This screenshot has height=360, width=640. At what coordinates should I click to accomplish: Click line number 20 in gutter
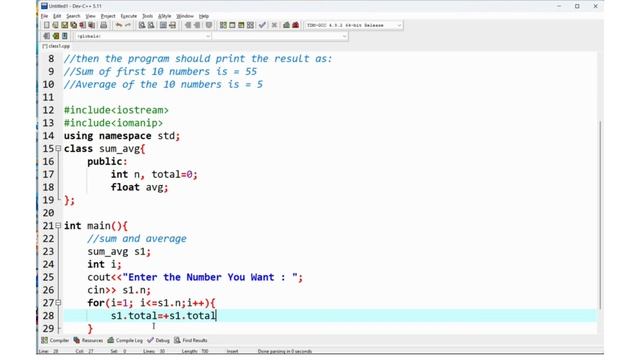48,213
